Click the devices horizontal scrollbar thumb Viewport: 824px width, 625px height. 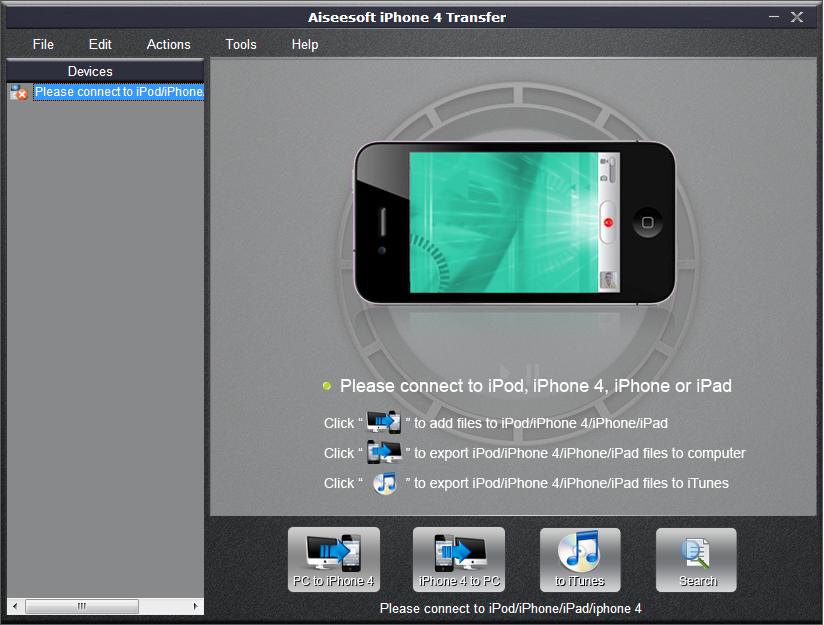tap(82, 606)
